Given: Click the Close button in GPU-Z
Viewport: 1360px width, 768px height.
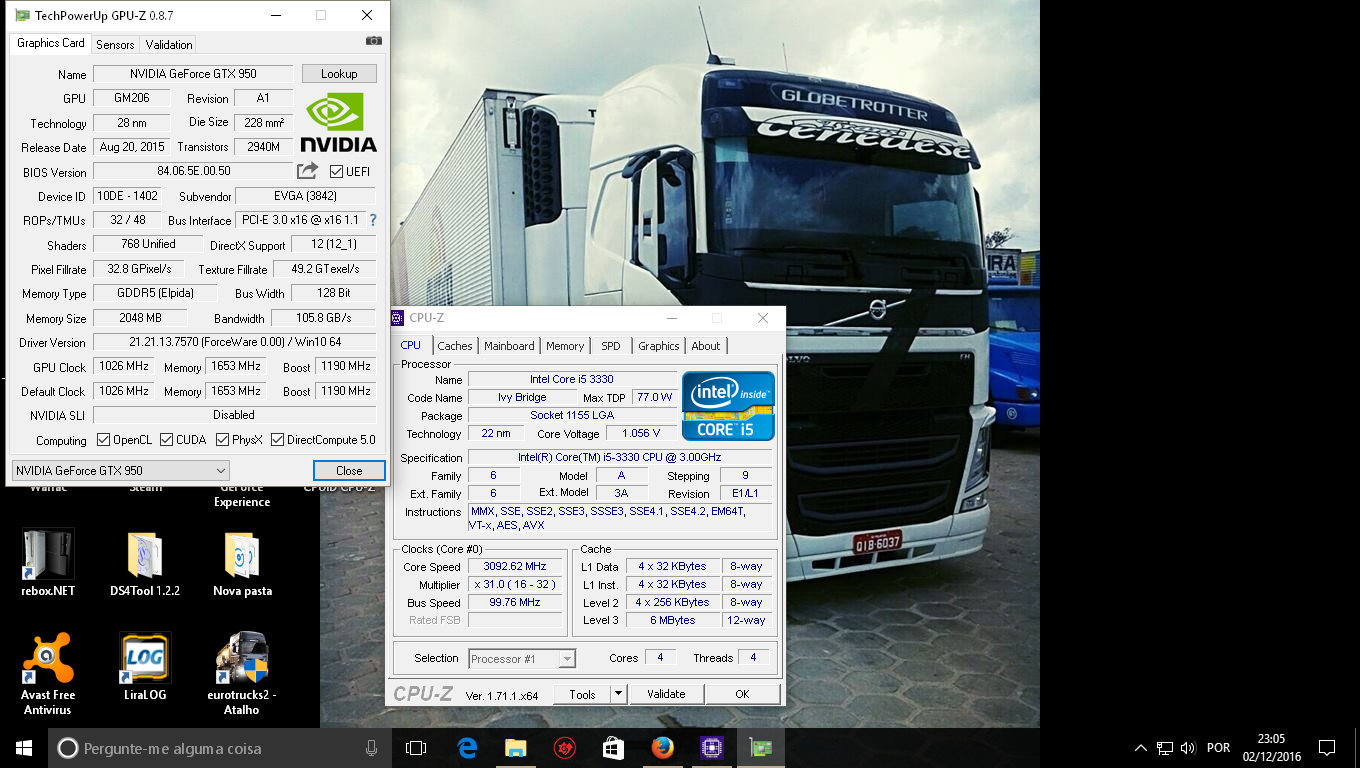Looking at the screenshot, I should point(349,471).
